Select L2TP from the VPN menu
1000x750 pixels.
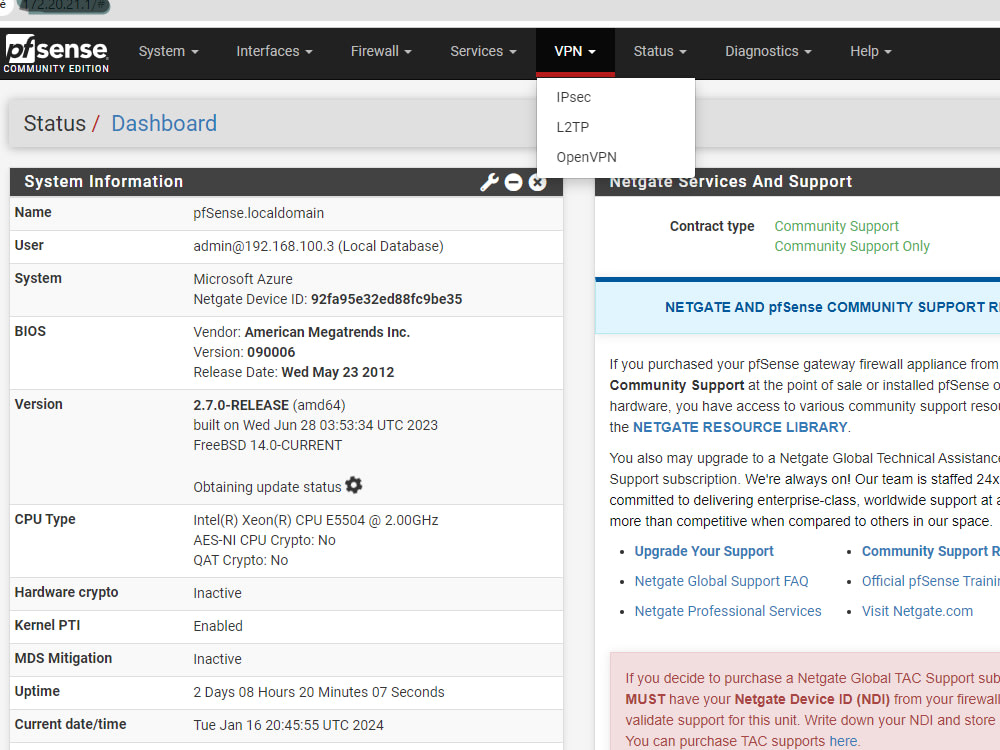point(572,127)
